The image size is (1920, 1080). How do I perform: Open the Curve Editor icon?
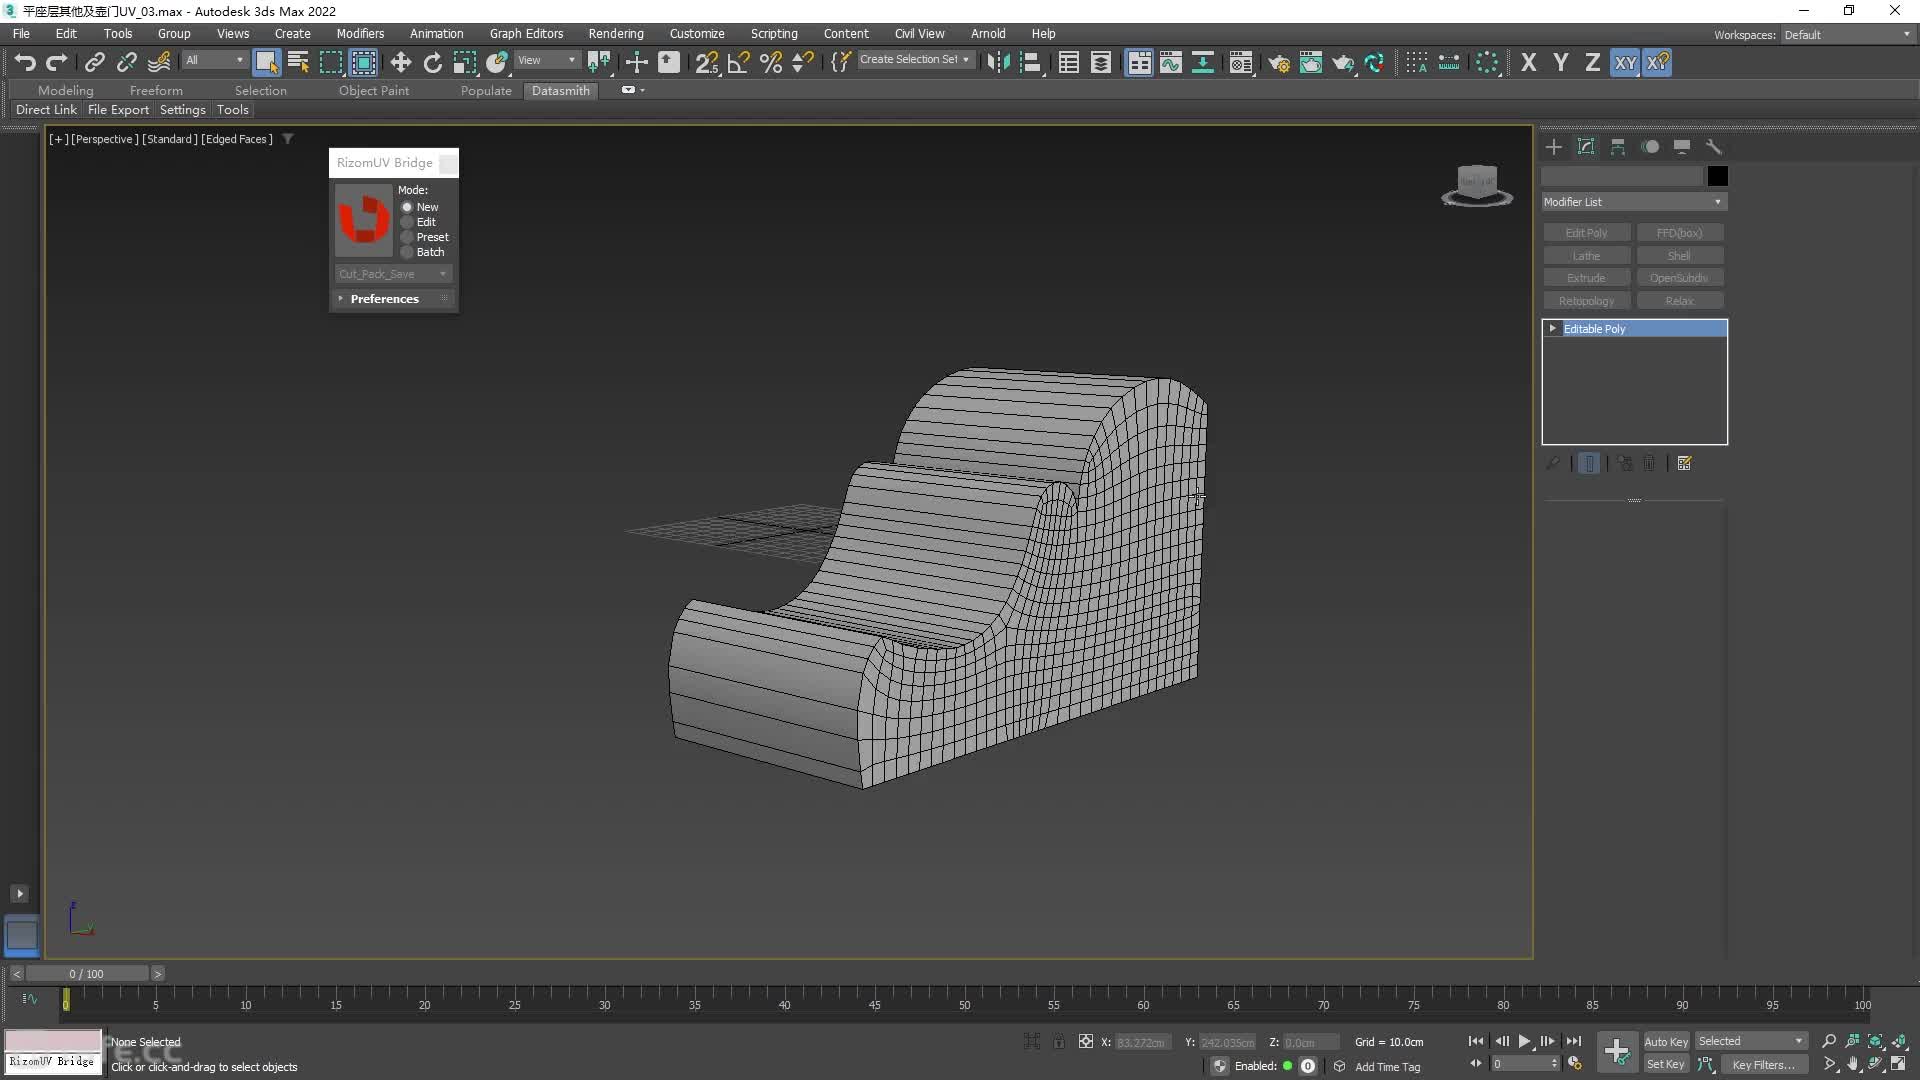(1171, 62)
